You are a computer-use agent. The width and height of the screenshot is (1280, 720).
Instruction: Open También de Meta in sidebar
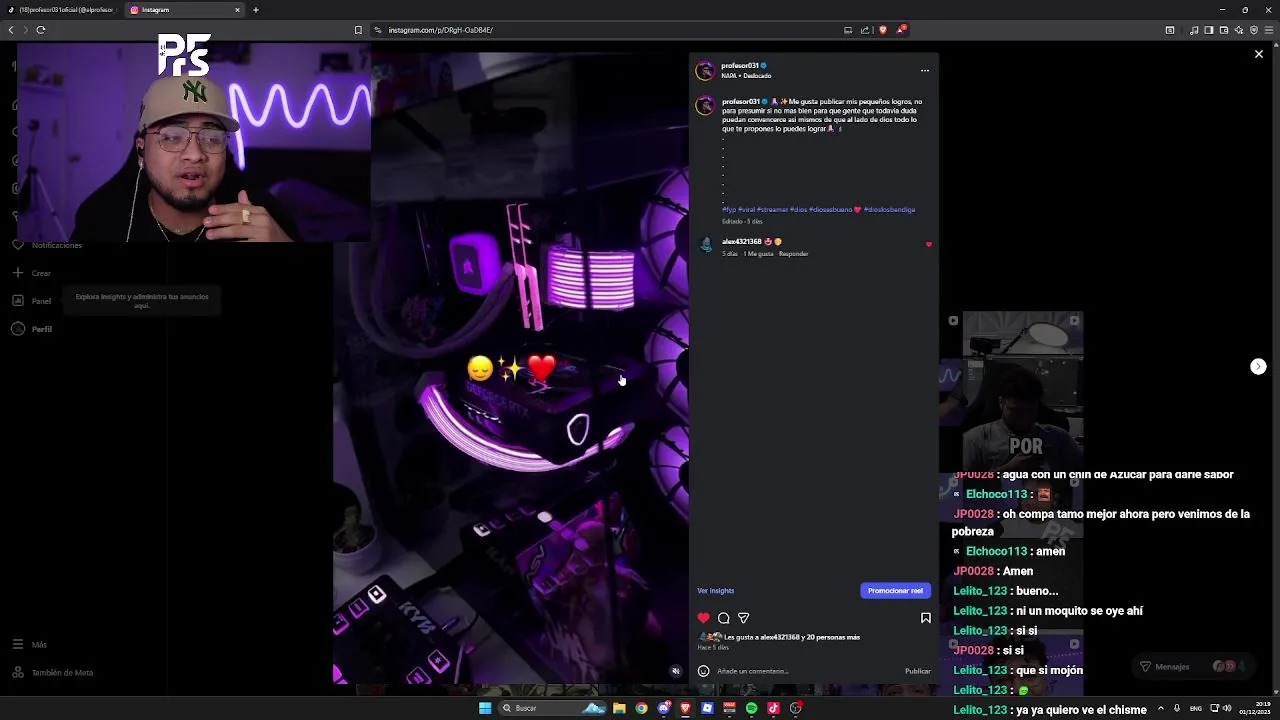tap(52, 673)
